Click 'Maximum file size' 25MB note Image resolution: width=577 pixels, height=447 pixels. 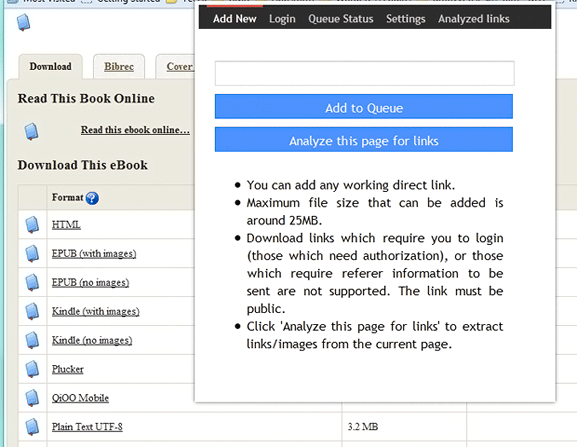click(375, 212)
